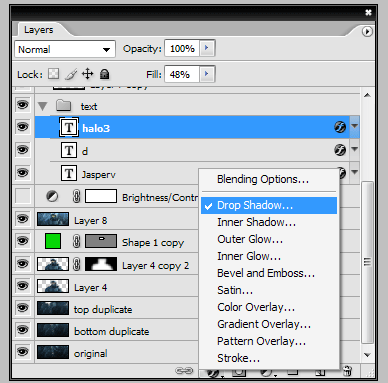Screen dimensions: 388x383
Task: Click the link layers icon at panel bottom
Action: point(184,371)
